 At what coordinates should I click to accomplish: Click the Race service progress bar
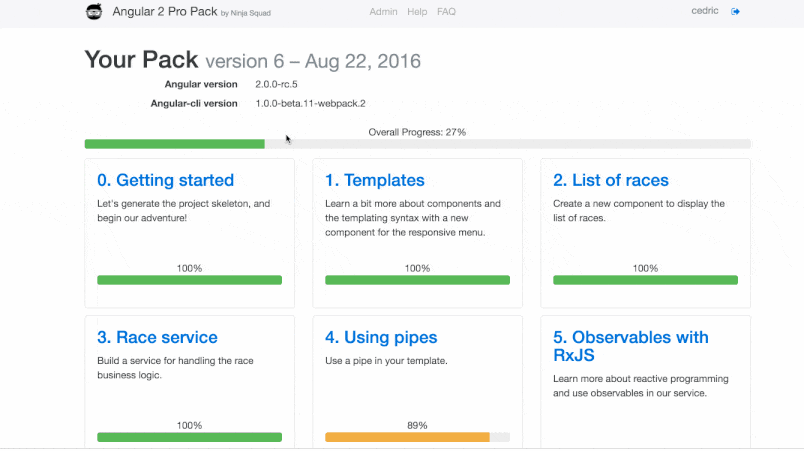pos(189,437)
